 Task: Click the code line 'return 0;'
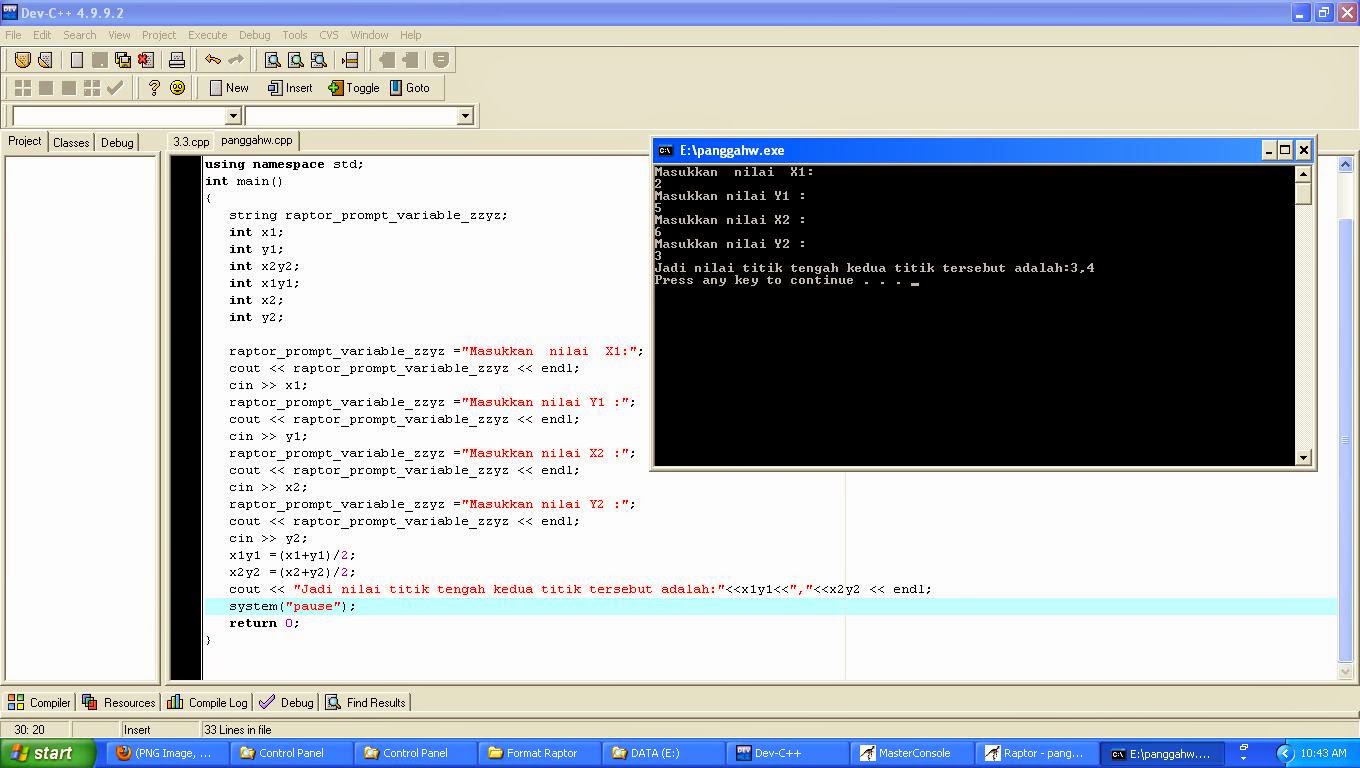click(x=264, y=623)
